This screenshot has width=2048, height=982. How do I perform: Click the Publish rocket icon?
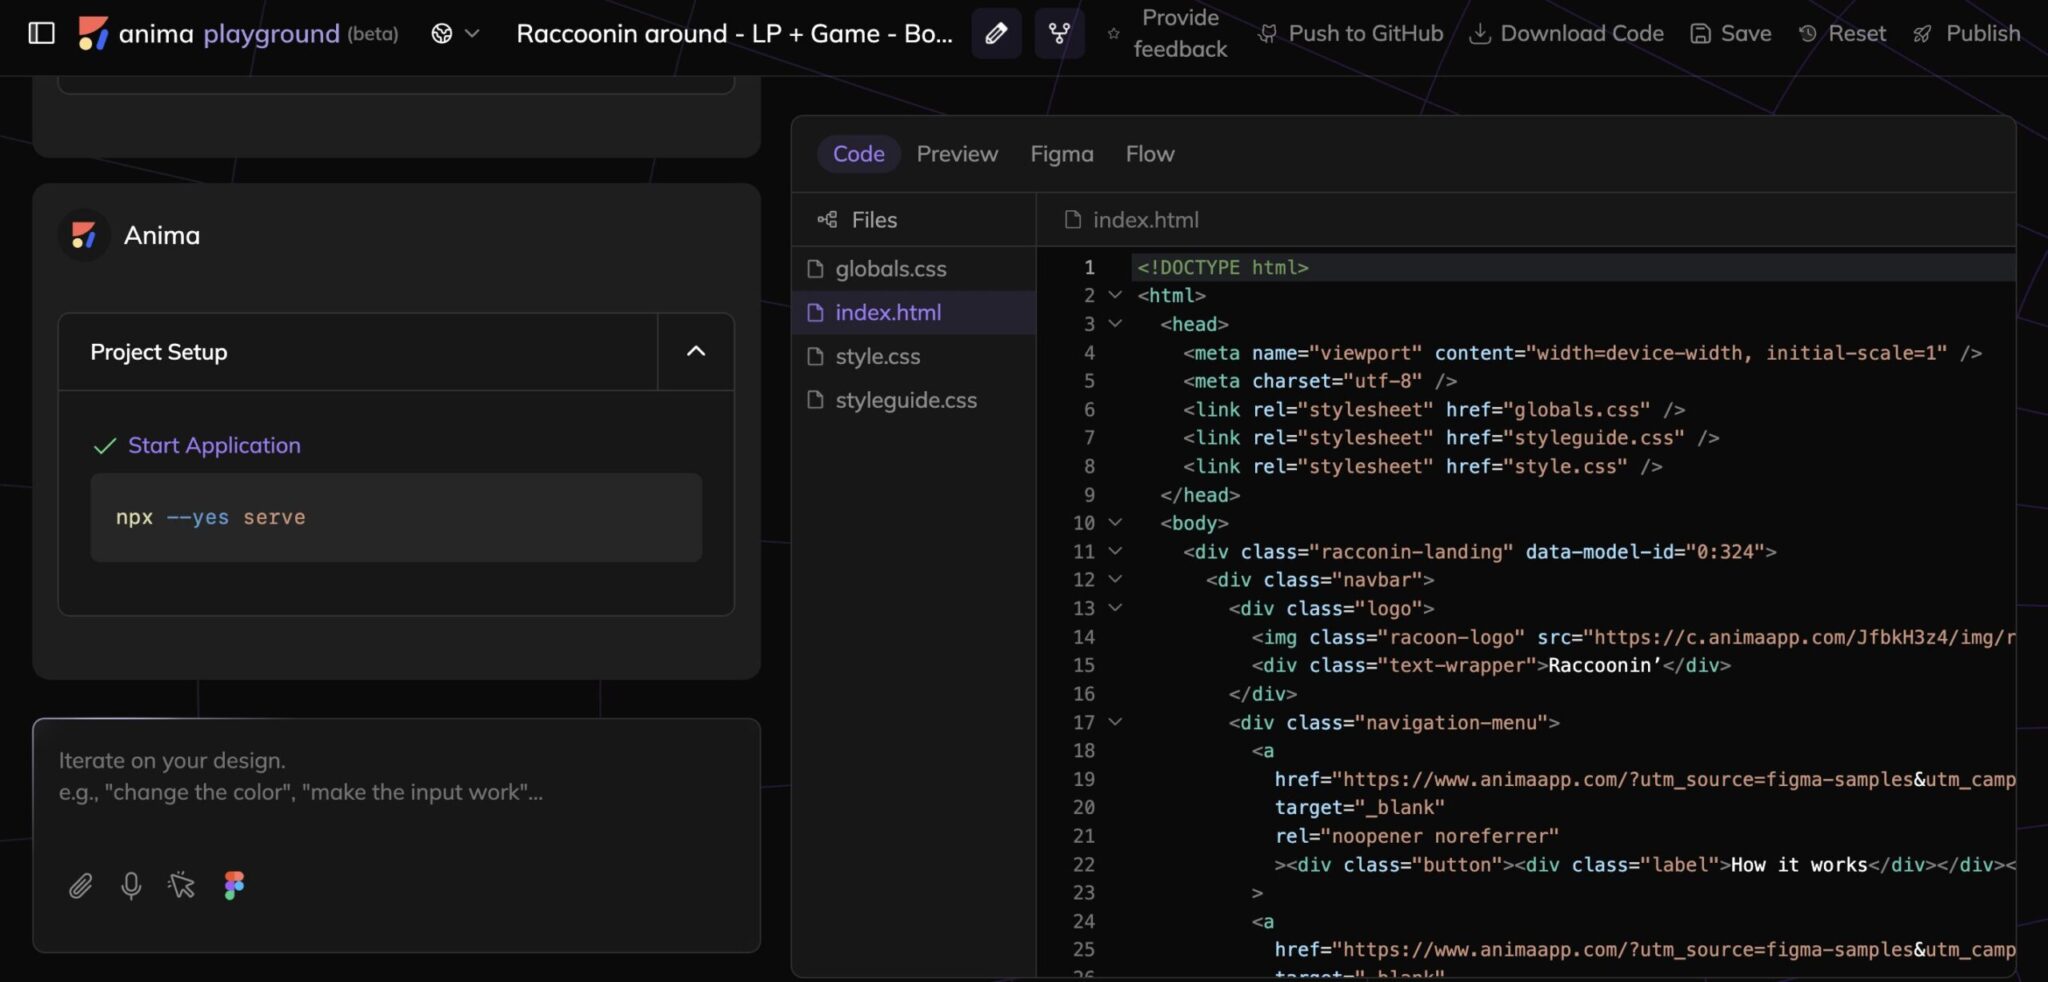point(1921,33)
